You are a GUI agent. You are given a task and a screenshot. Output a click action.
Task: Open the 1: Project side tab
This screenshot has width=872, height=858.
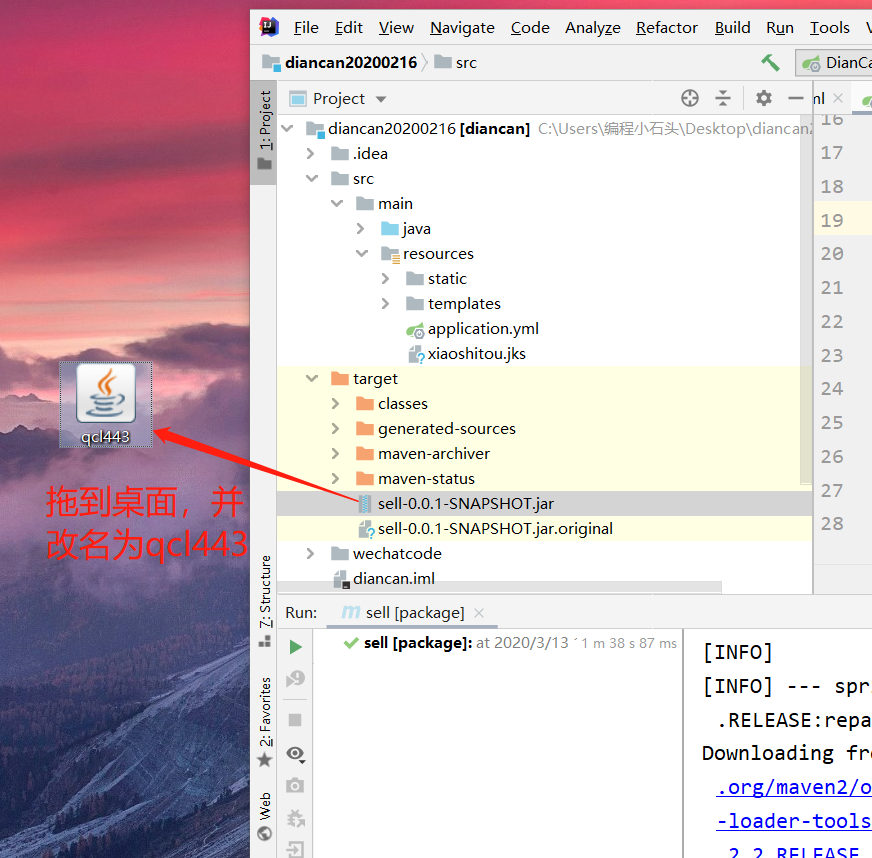click(x=265, y=131)
